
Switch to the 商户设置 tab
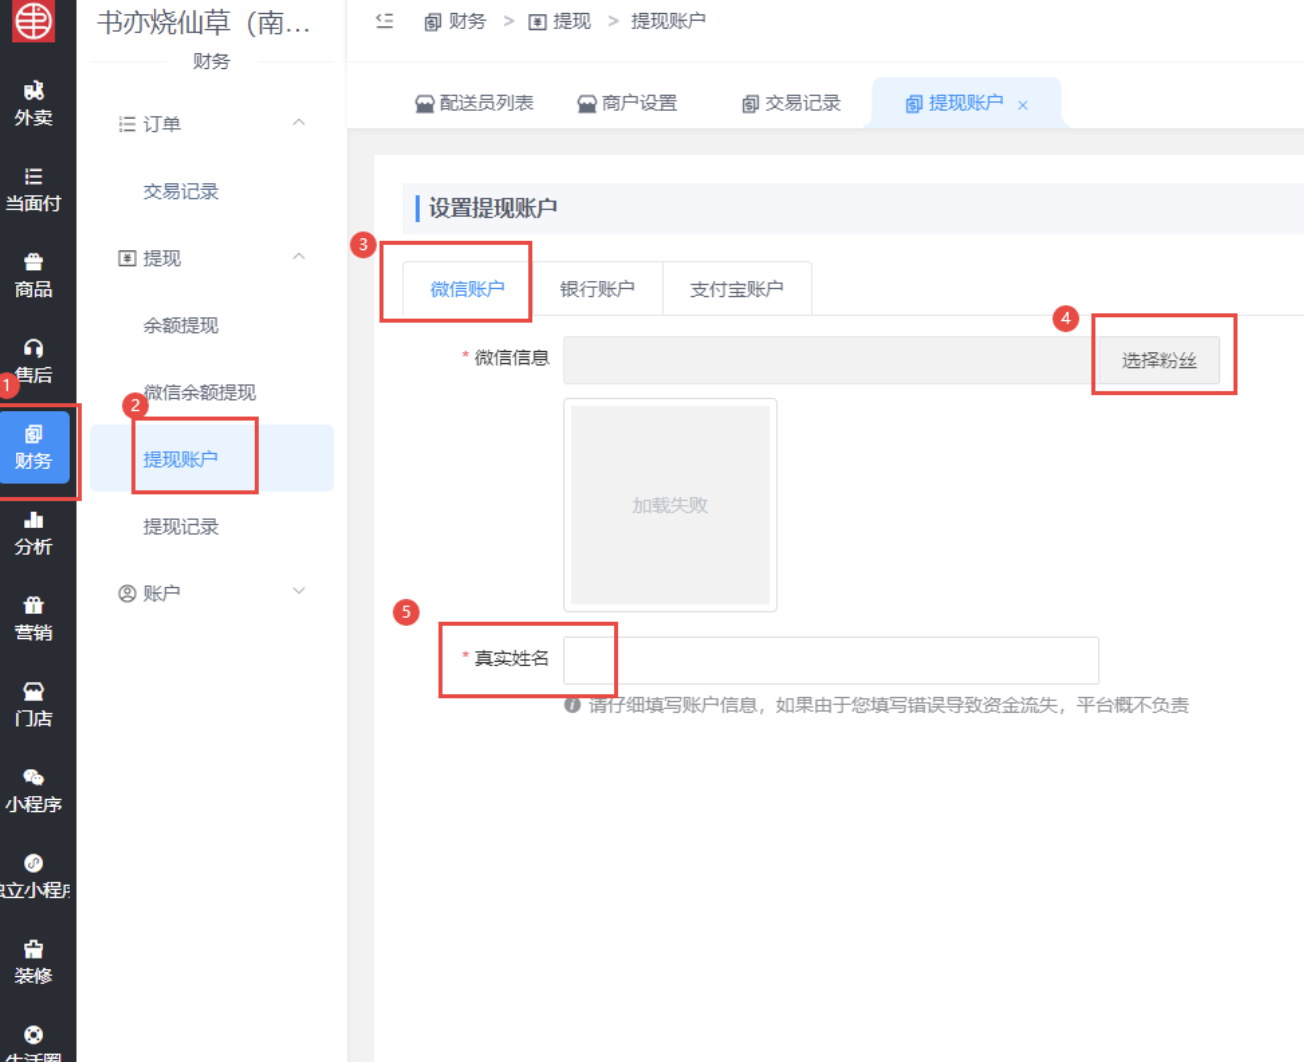point(627,103)
